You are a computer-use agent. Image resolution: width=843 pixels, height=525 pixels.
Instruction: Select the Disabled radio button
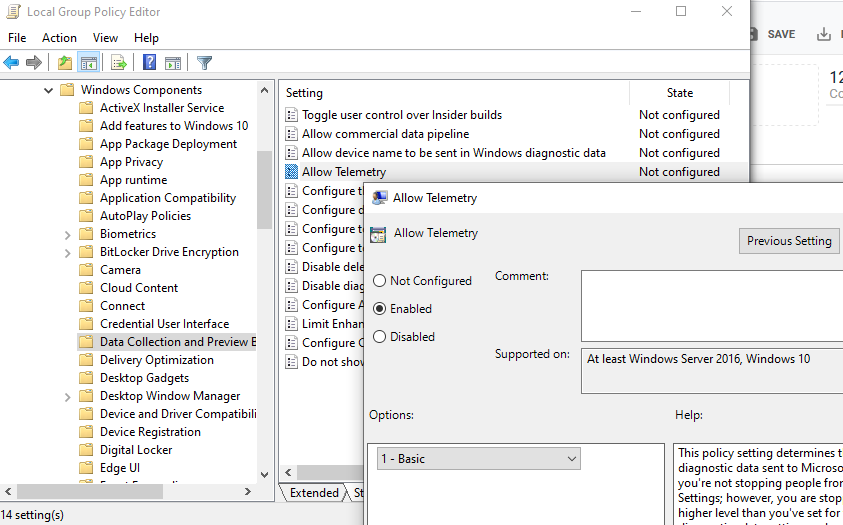point(380,337)
